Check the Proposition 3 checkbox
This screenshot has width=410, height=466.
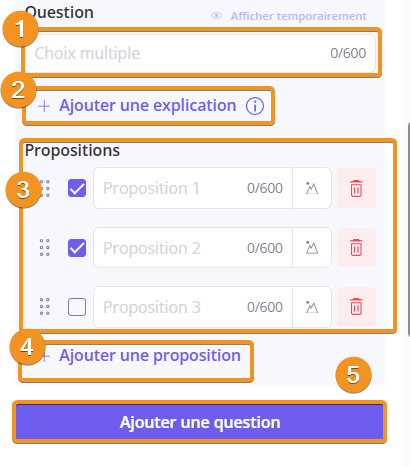click(x=77, y=307)
